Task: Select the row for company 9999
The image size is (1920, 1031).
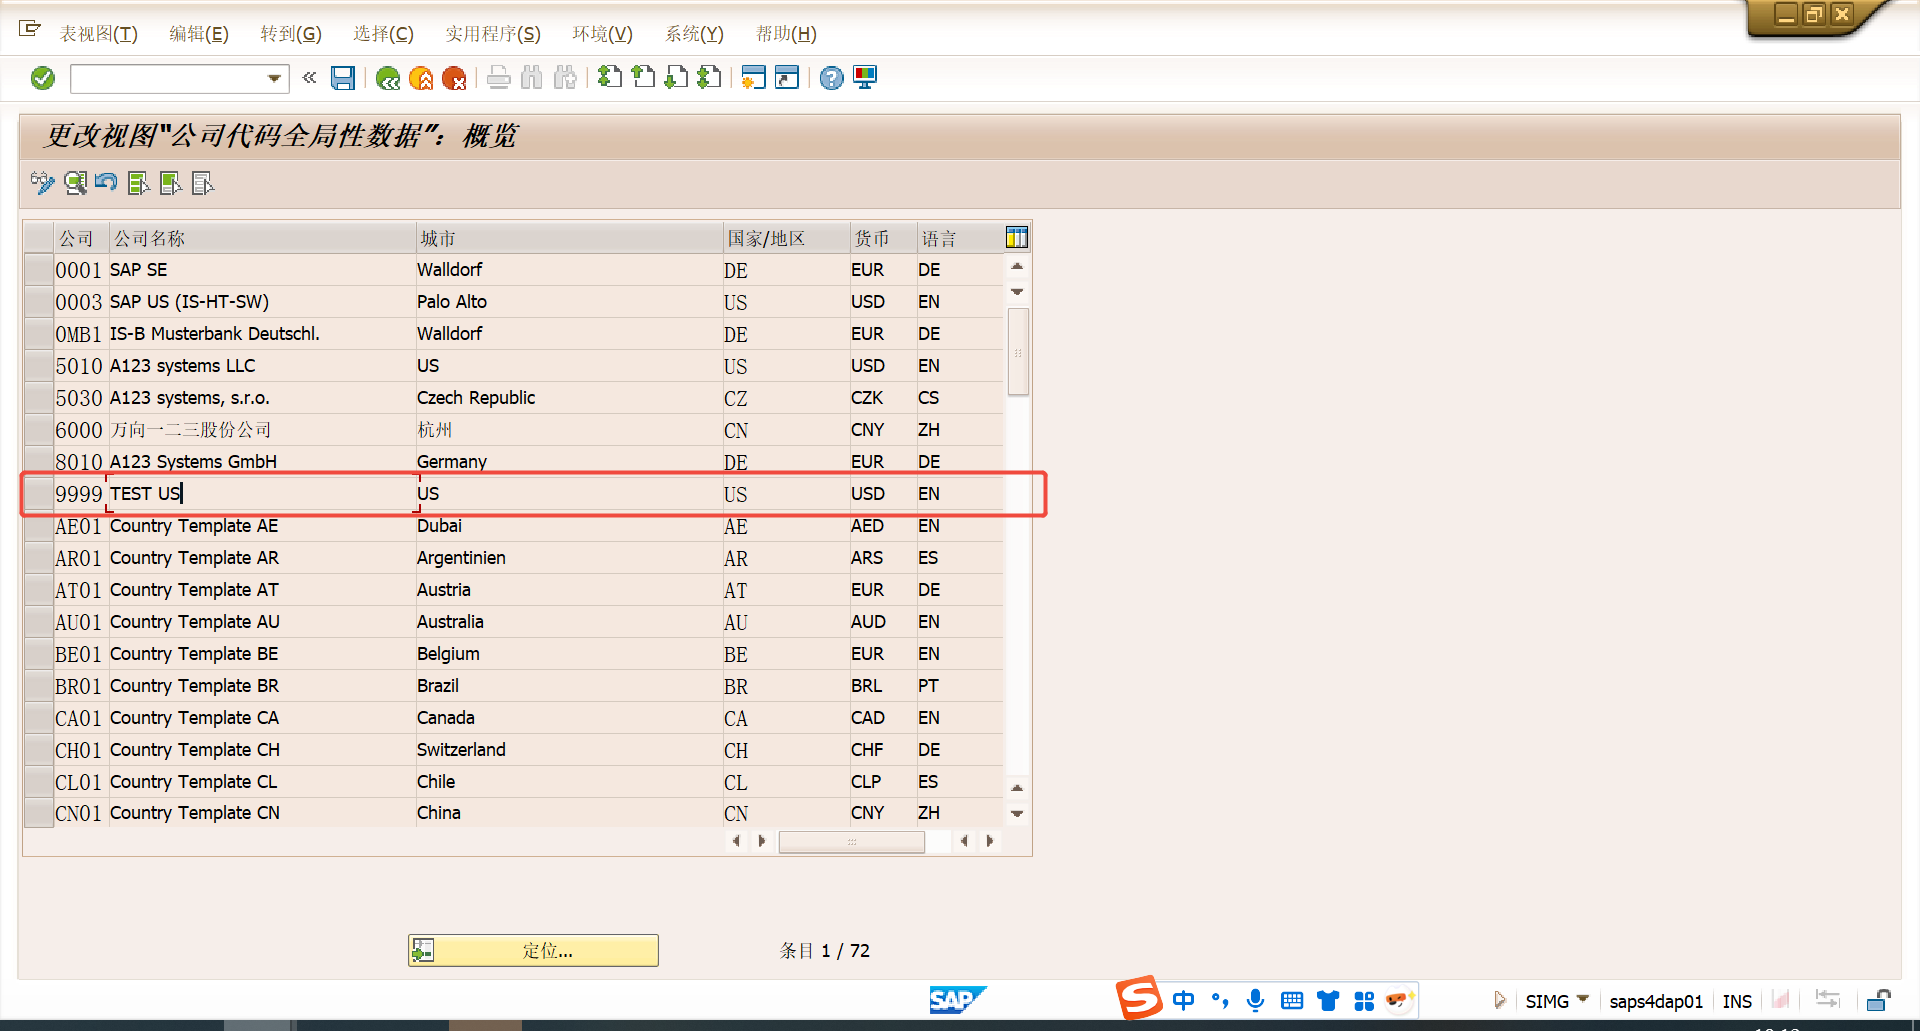Action: coord(39,494)
